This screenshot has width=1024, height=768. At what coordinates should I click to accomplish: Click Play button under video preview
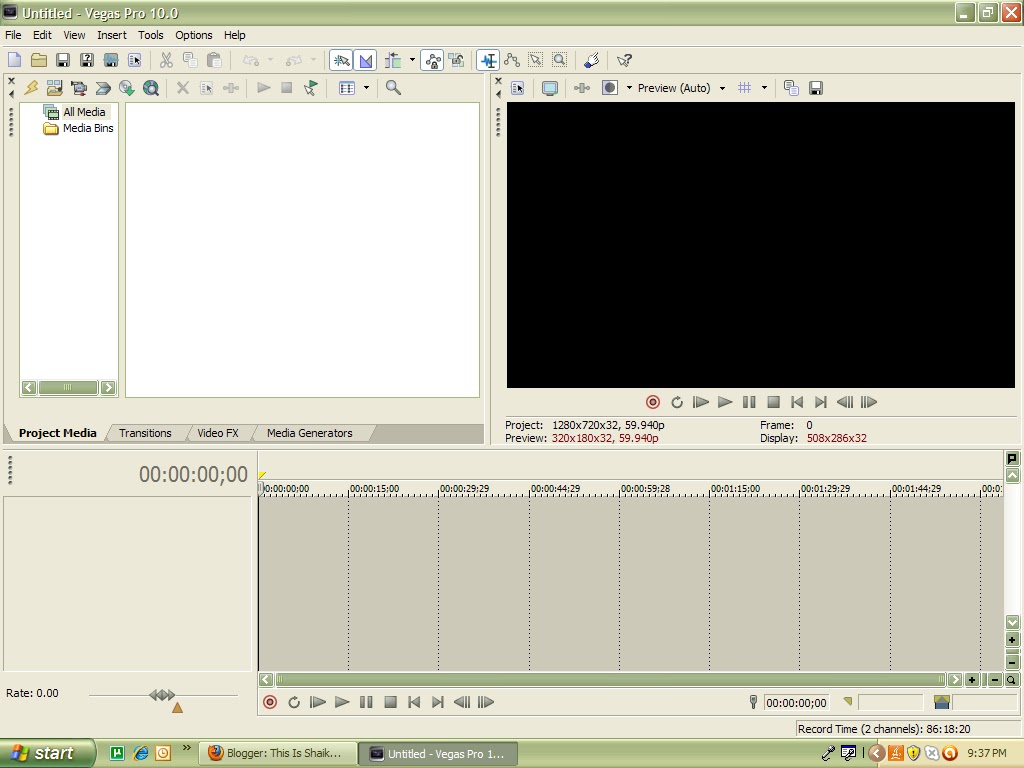pyautogui.click(x=725, y=402)
